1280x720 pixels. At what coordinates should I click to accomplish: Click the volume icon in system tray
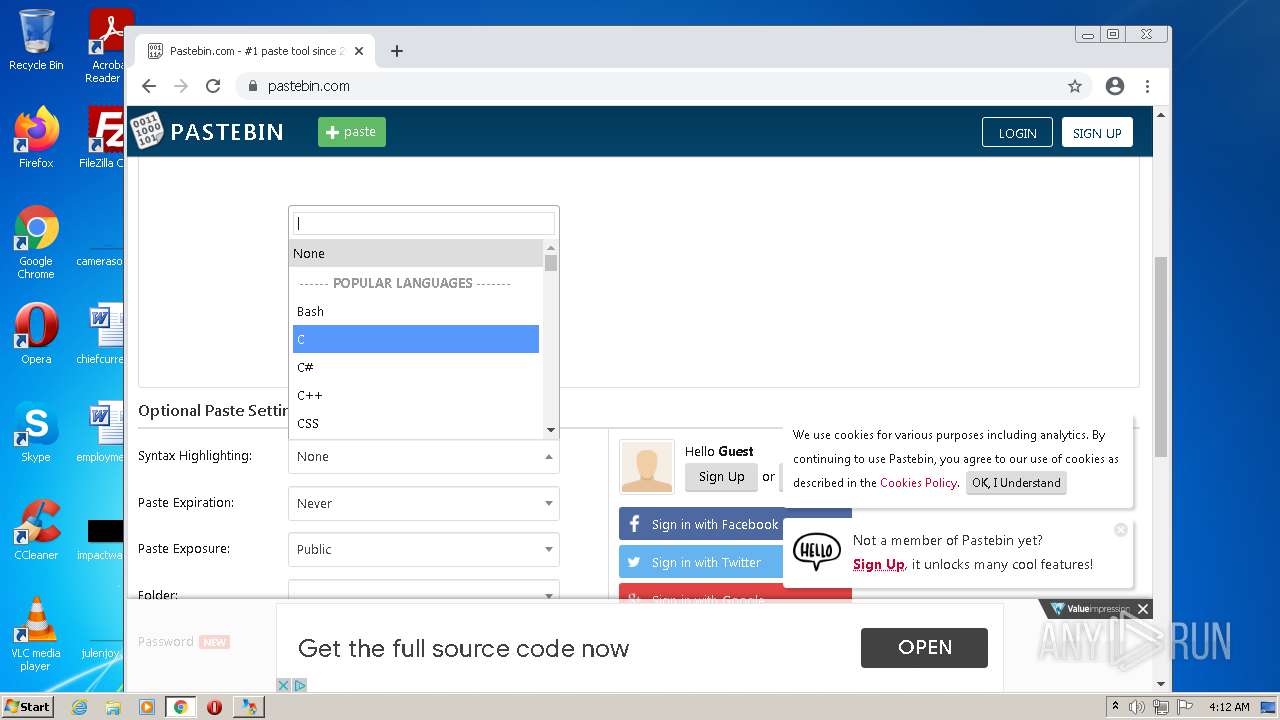tap(1137, 707)
